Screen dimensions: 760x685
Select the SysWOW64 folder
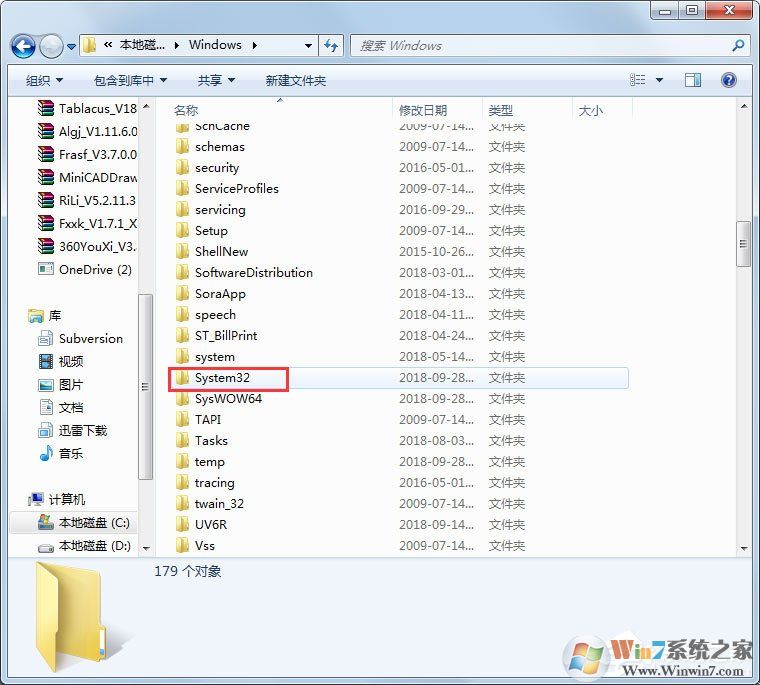pyautogui.click(x=219, y=398)
